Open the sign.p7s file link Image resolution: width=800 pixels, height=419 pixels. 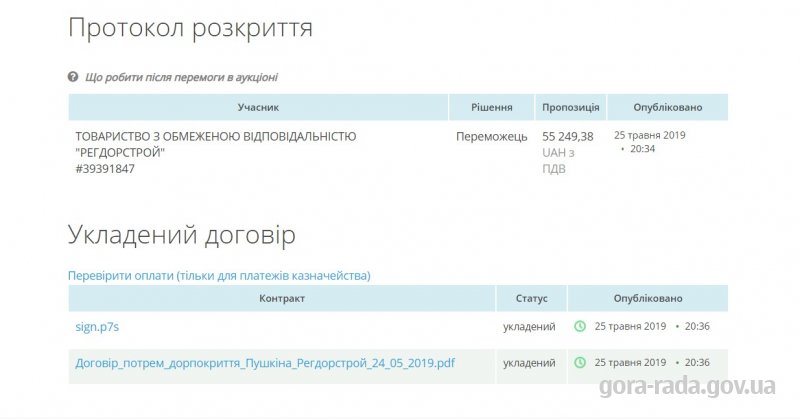coord(97,327)
